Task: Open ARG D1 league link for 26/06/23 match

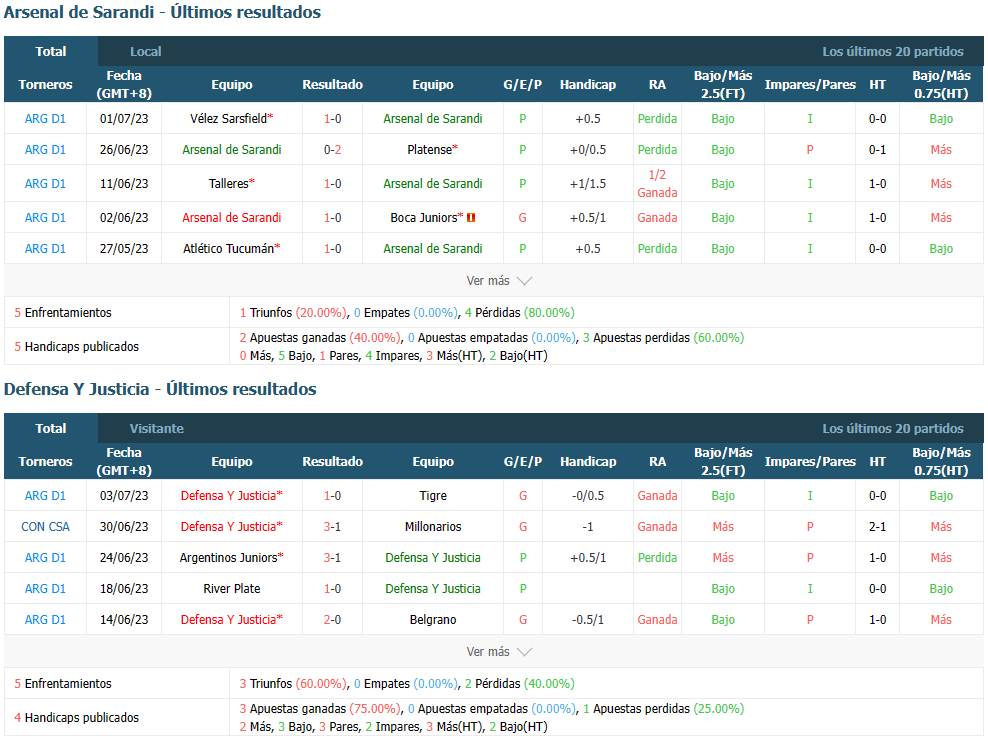Action: [45, 150]
